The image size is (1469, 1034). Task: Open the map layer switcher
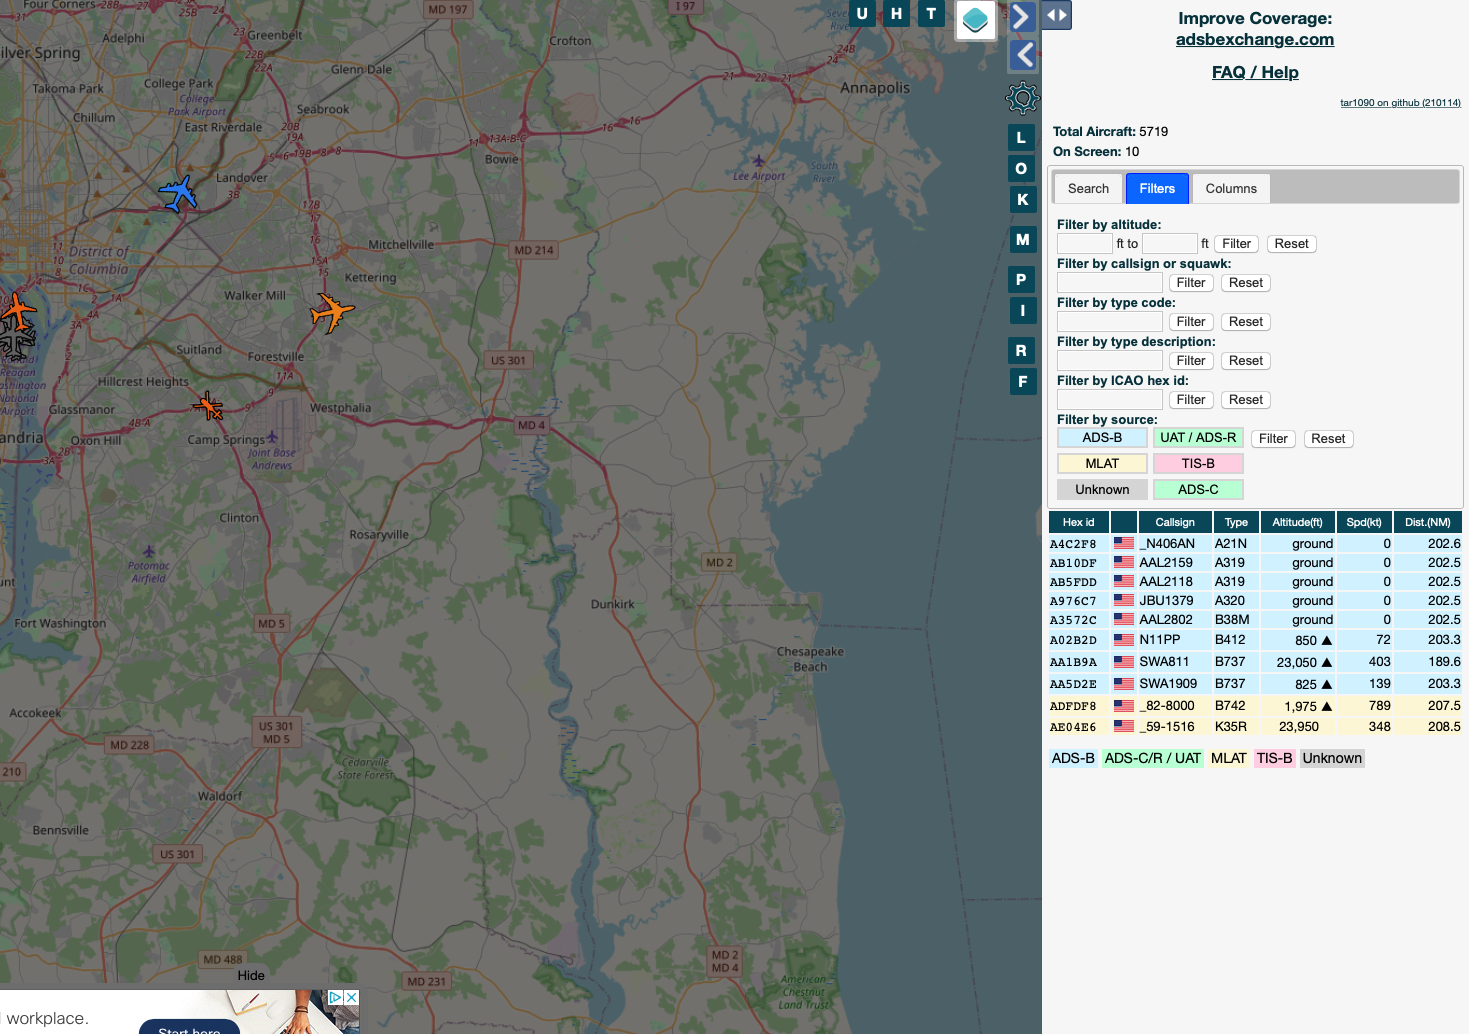pos(975,19)
